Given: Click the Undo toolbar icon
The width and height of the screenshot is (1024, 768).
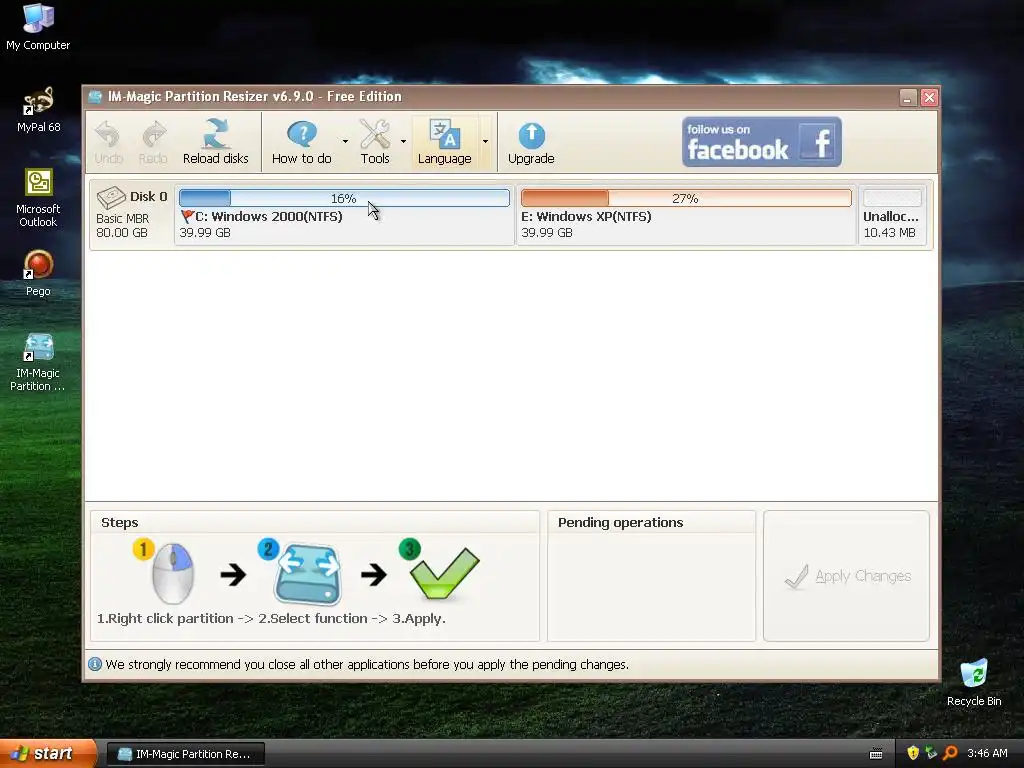Looking at the screenshot, I should coord(108,142).
